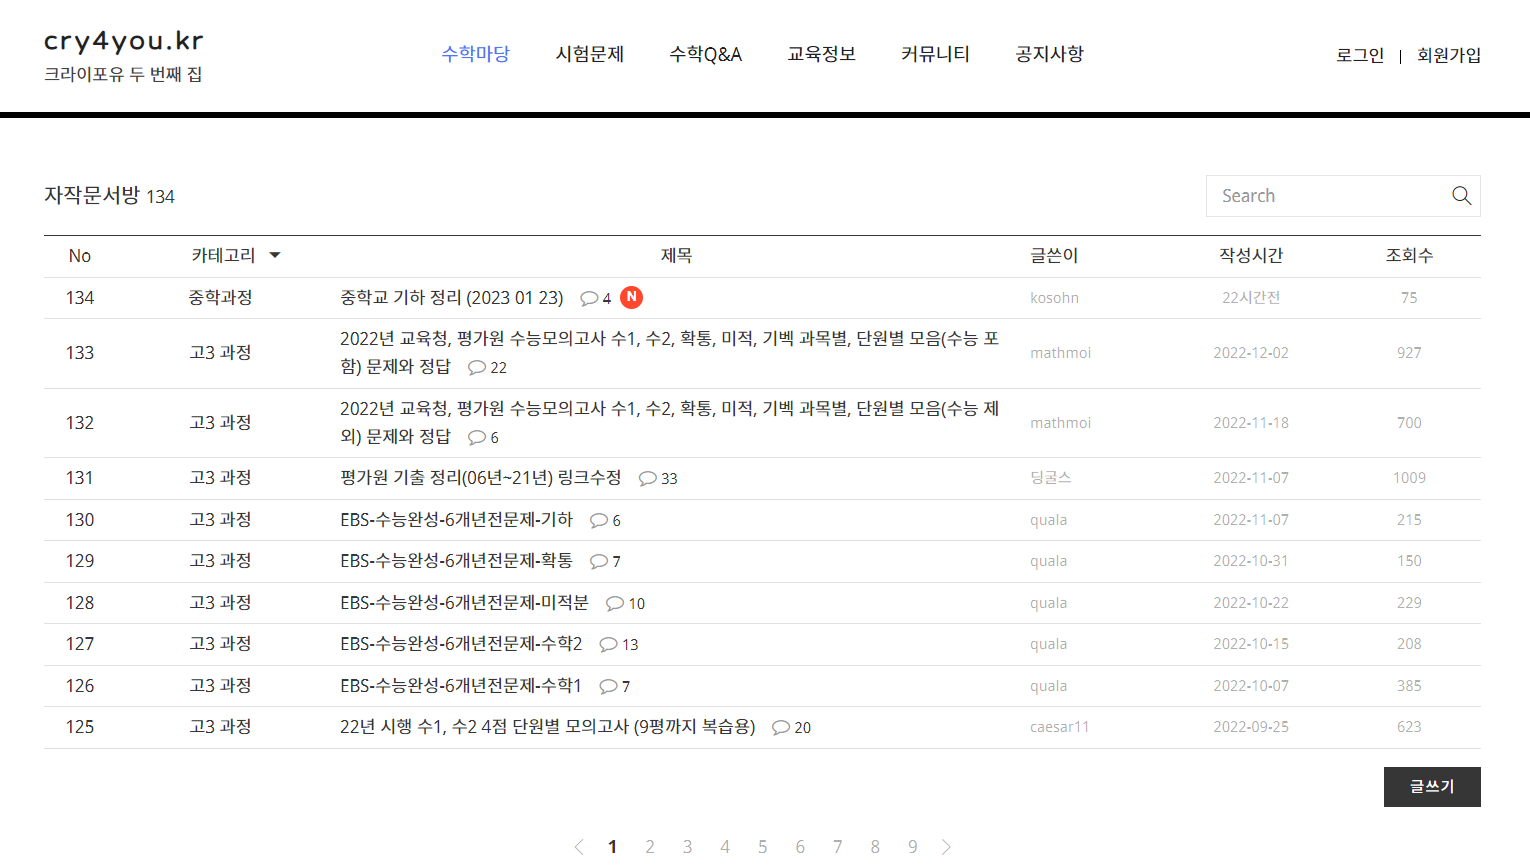
Task: Open post 132 수능 제외 문제와 정답
Action: [x=669, y=423]
